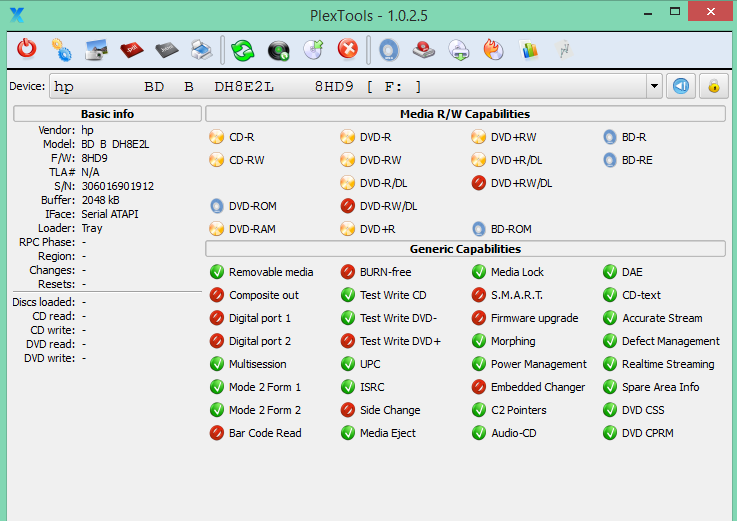Click the Spare Area Info label
Viewport: 737px width, 521px height.
pos(660,387)
